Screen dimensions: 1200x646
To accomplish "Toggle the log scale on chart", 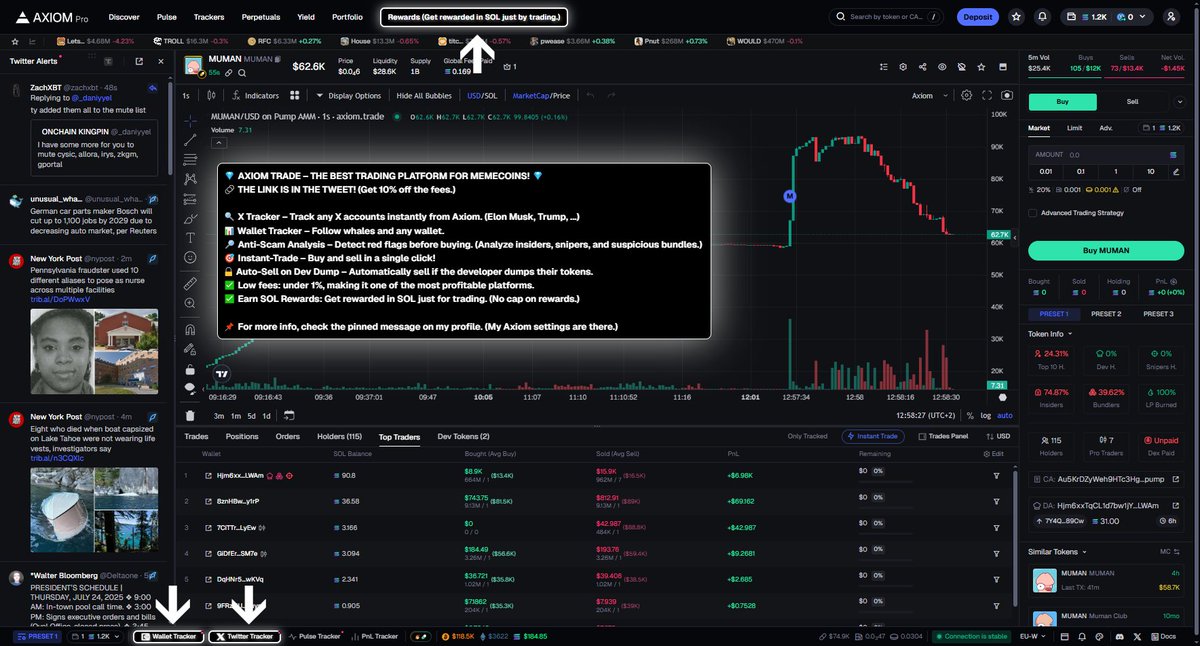I will 987,415.
